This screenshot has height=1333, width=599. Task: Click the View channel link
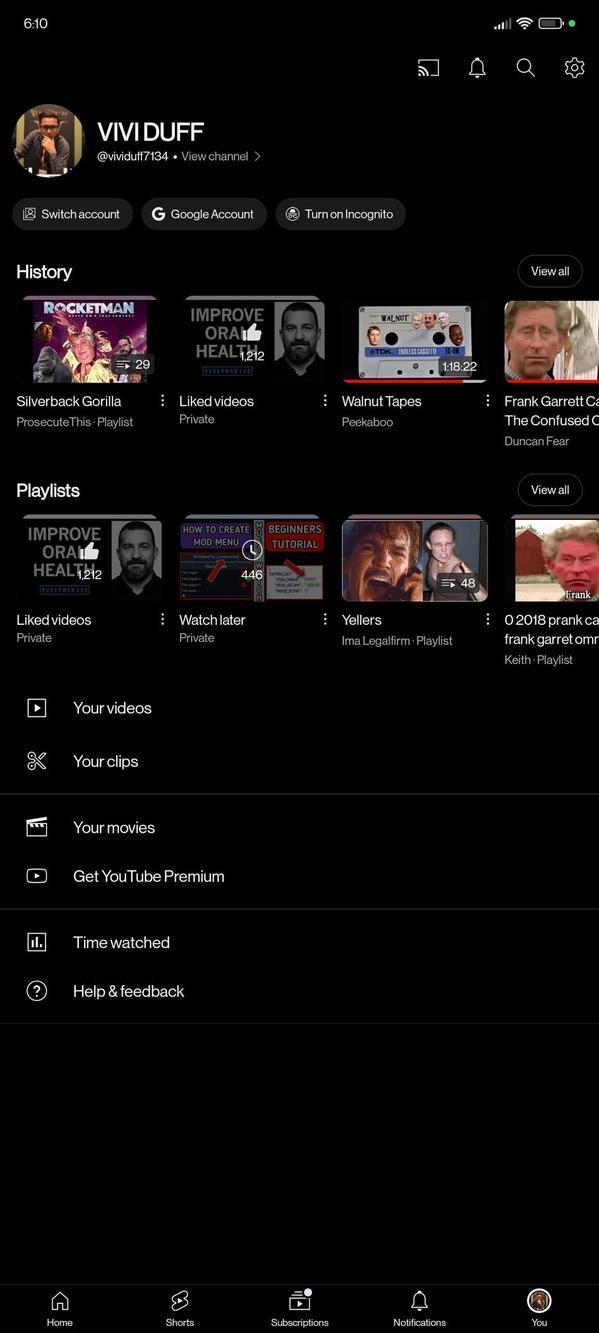(221, 157)
